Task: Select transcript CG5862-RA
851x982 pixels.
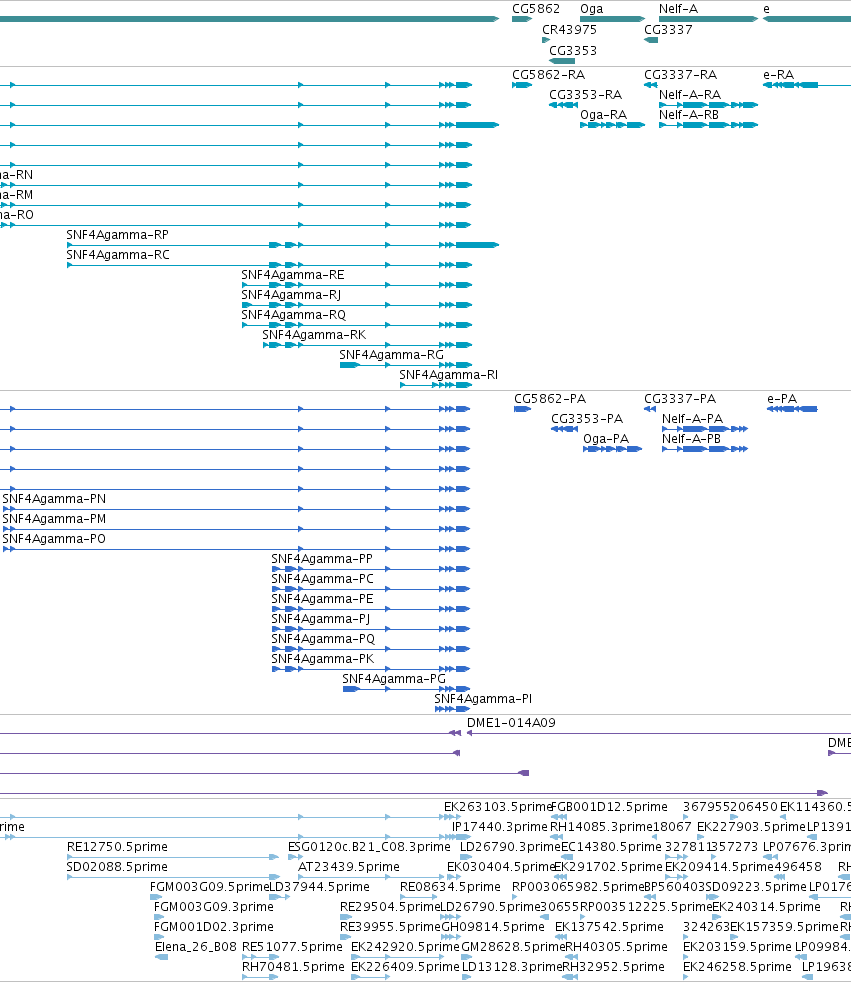Action: point(549,75)
